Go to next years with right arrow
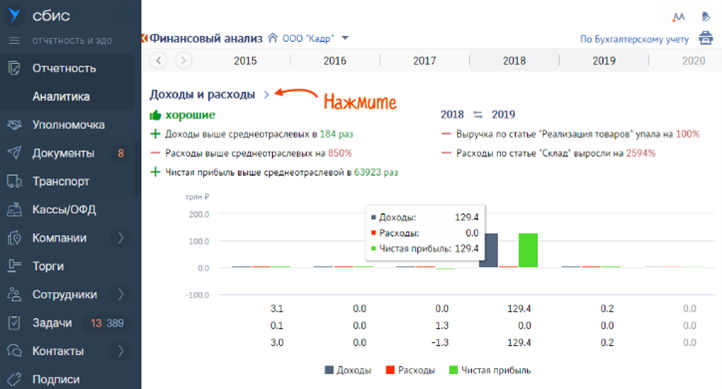722x389 pixels. (183, 60)
